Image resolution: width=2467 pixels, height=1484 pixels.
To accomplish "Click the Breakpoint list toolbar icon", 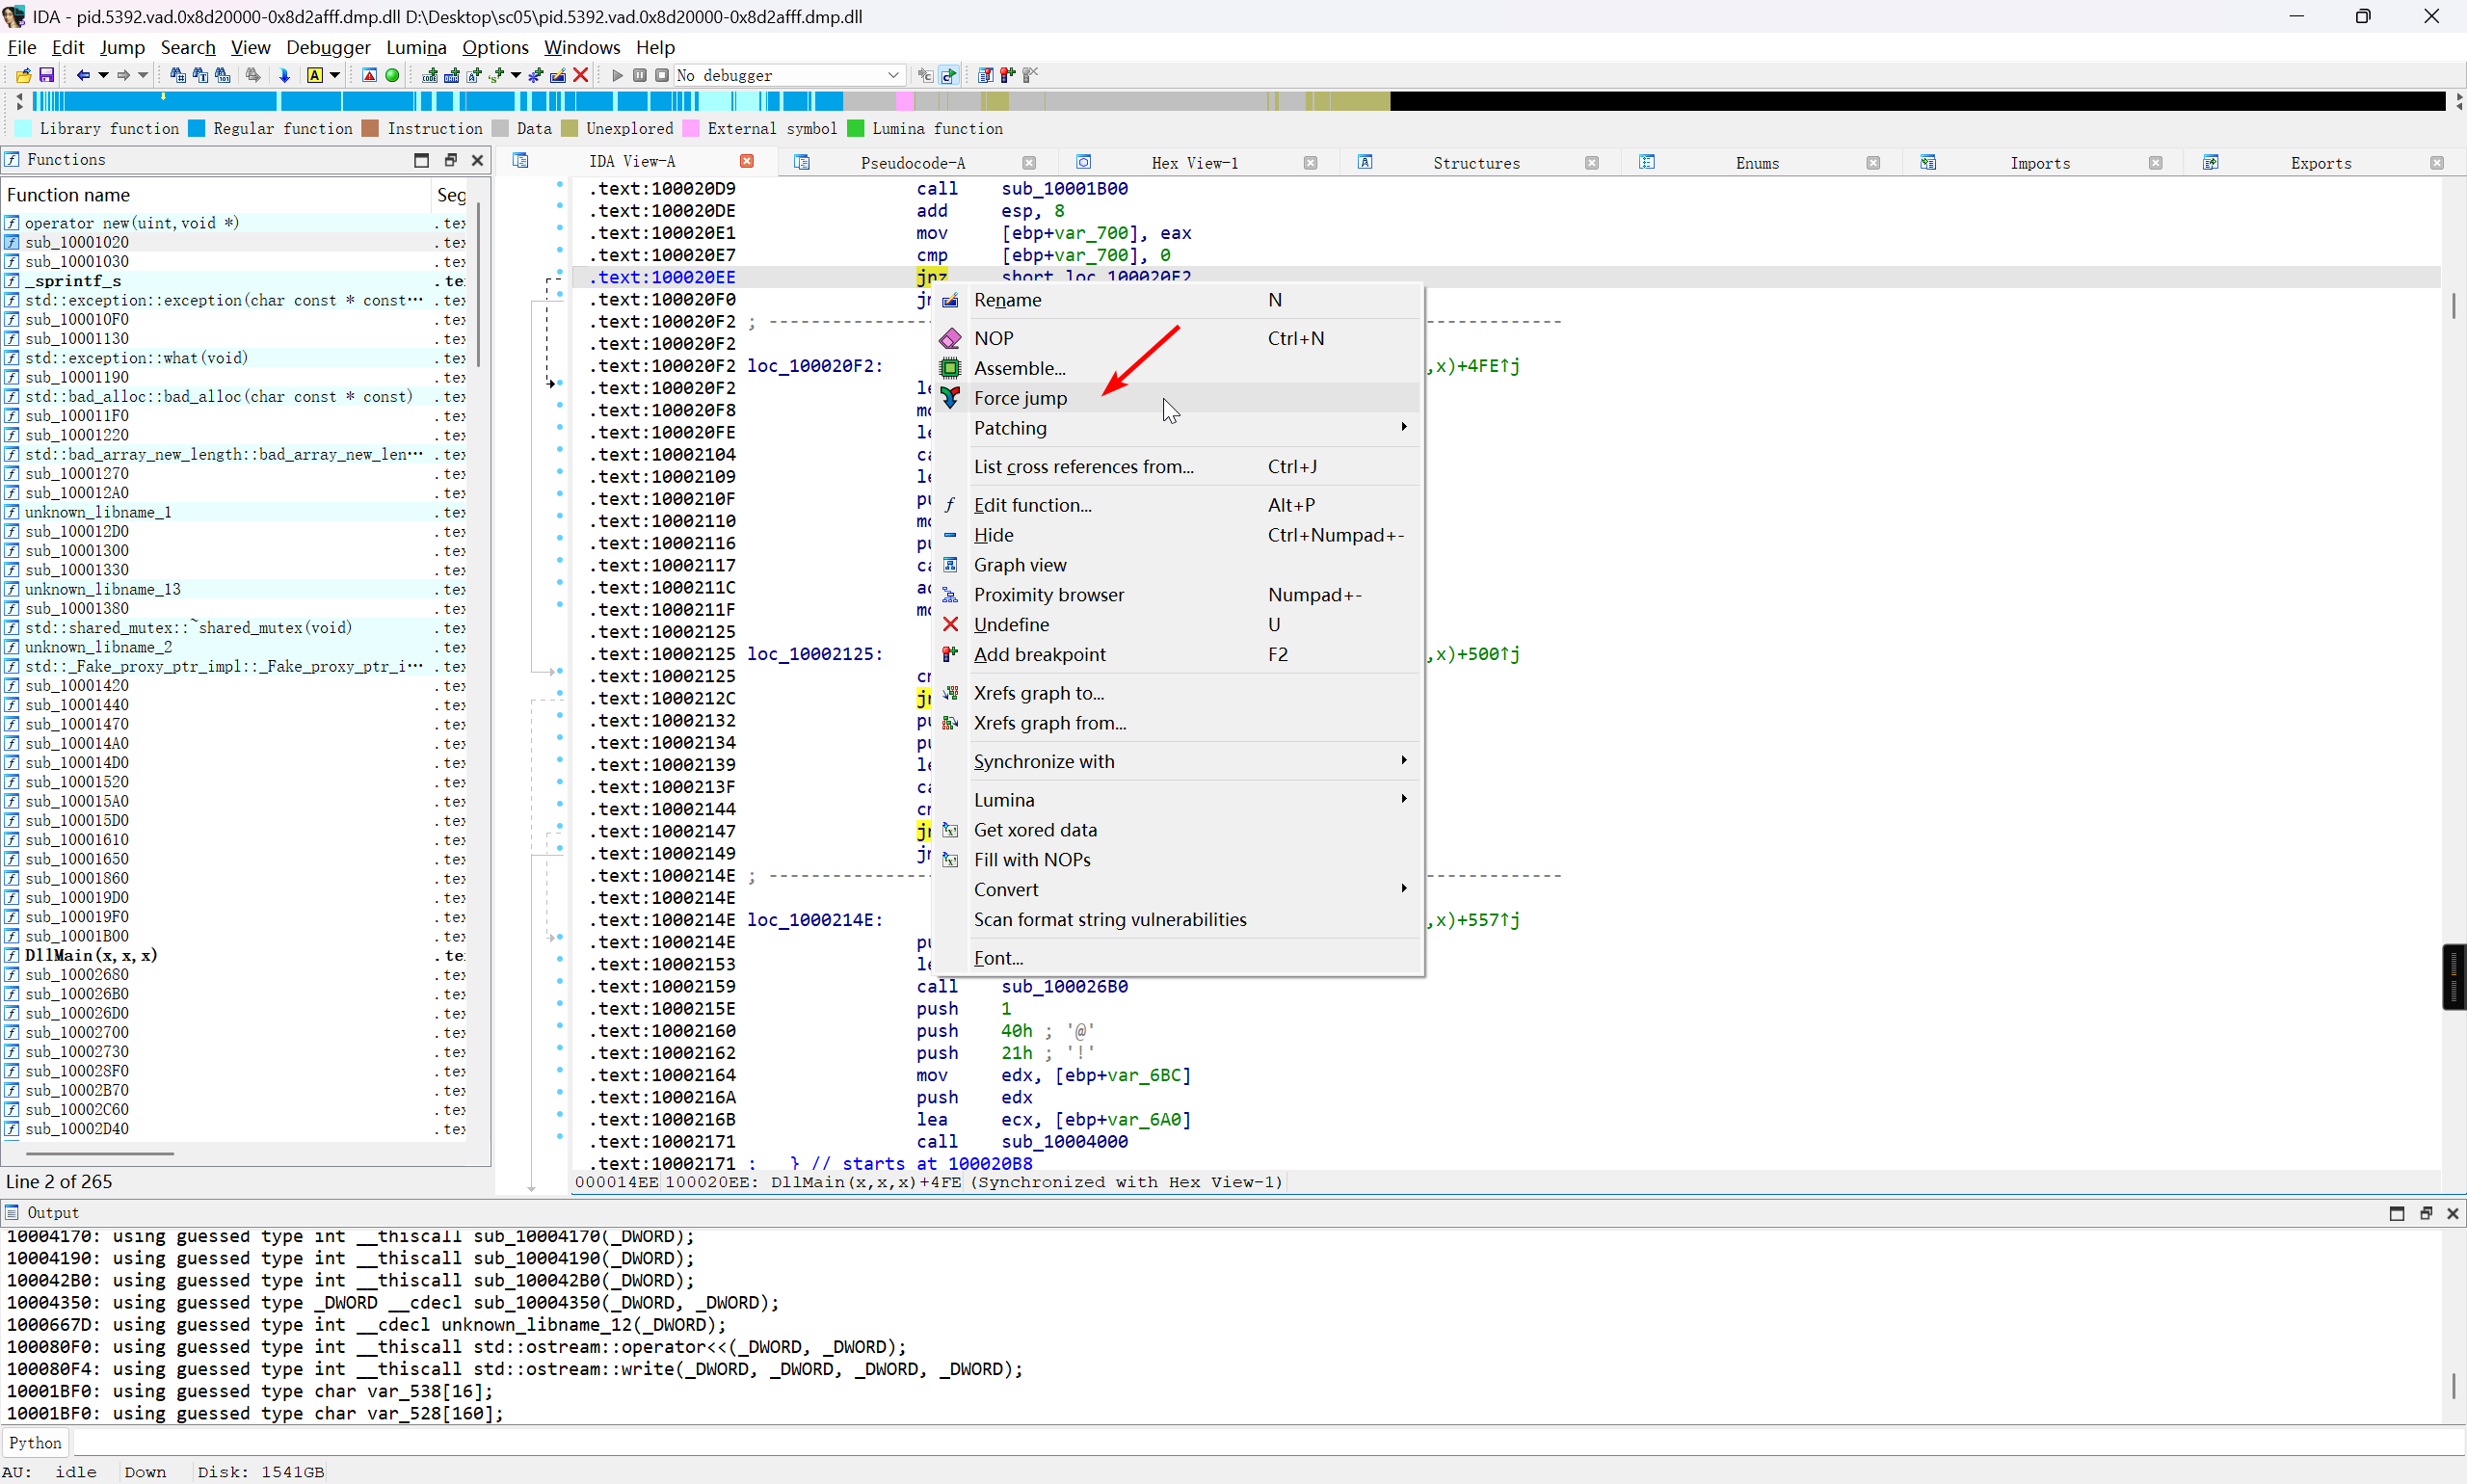I will pos(985,75).
